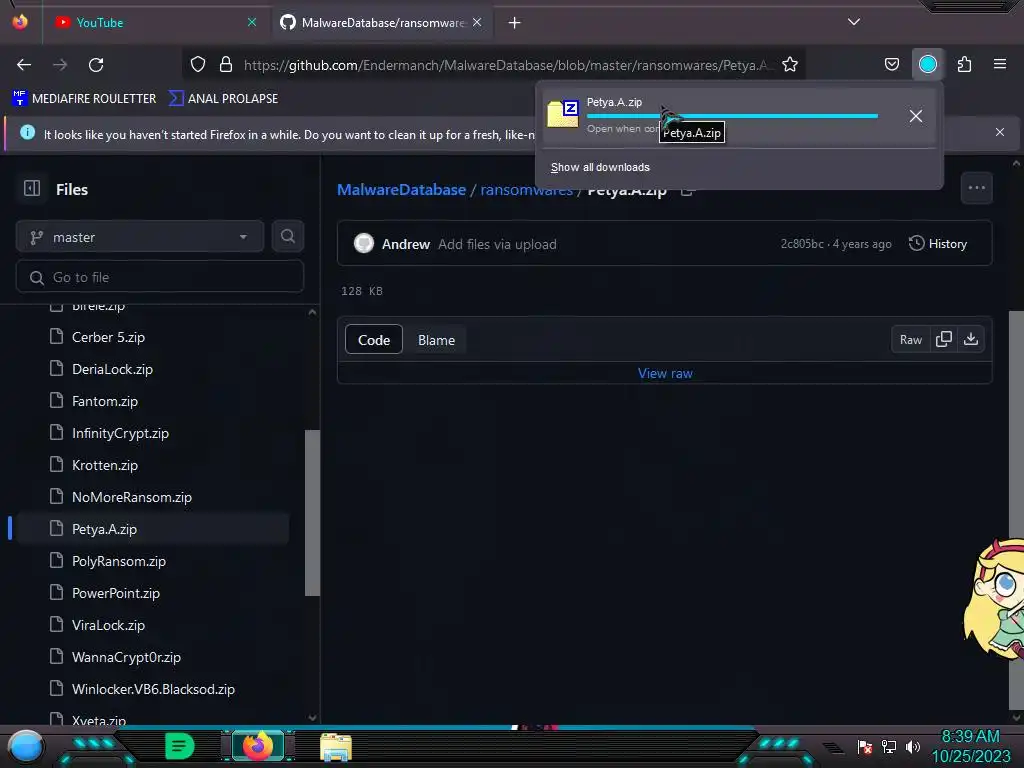Click the View raw link

pos(665,373)
